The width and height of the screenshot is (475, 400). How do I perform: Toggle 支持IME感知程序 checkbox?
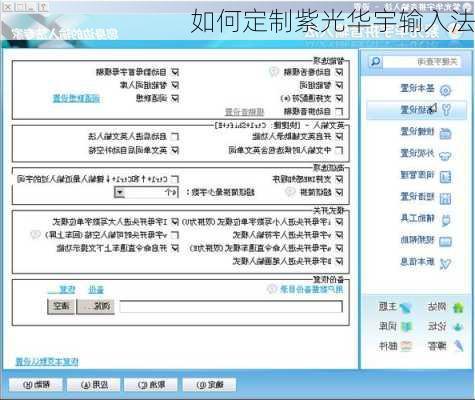(x=339, y=179)
